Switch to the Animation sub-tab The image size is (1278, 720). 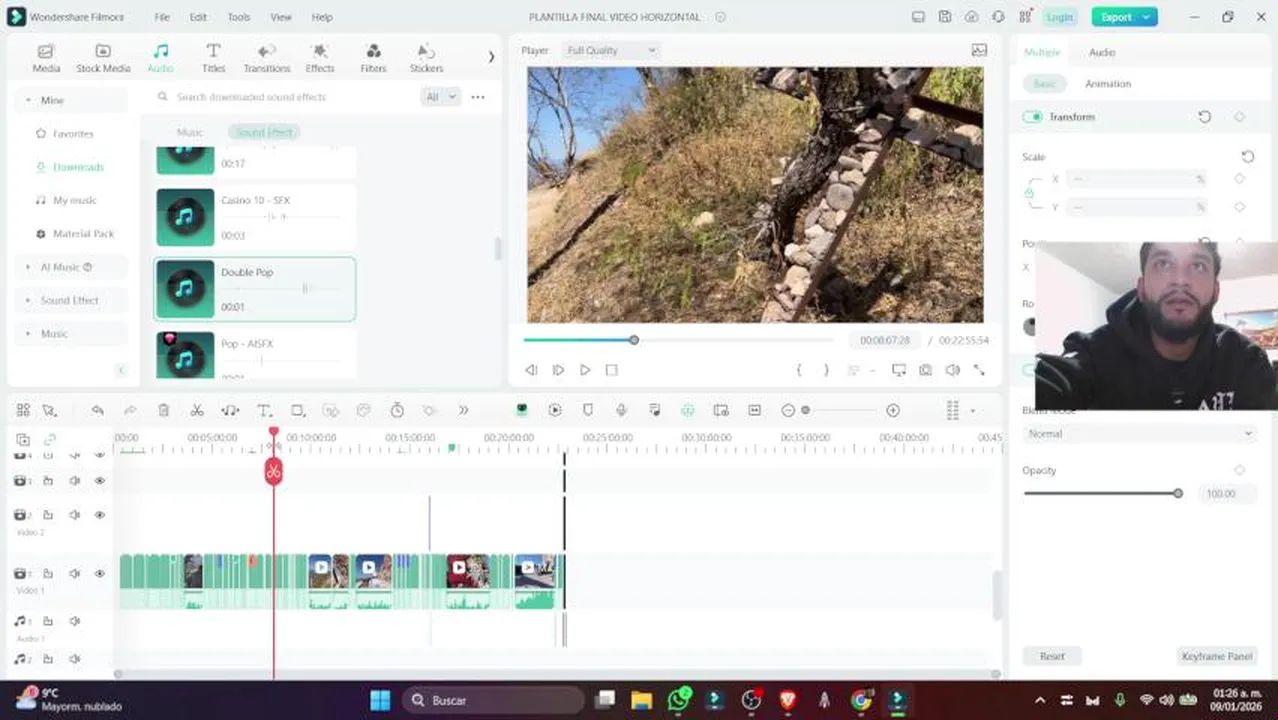[1108, 84]
